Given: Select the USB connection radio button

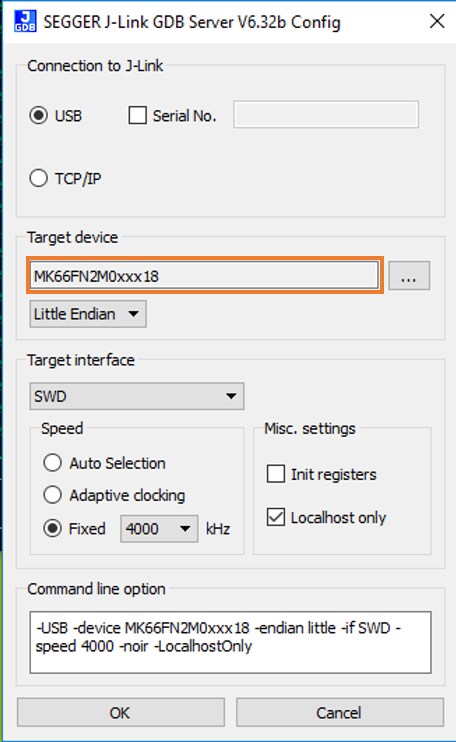Looking at the screenshot, I should point(38,115).
